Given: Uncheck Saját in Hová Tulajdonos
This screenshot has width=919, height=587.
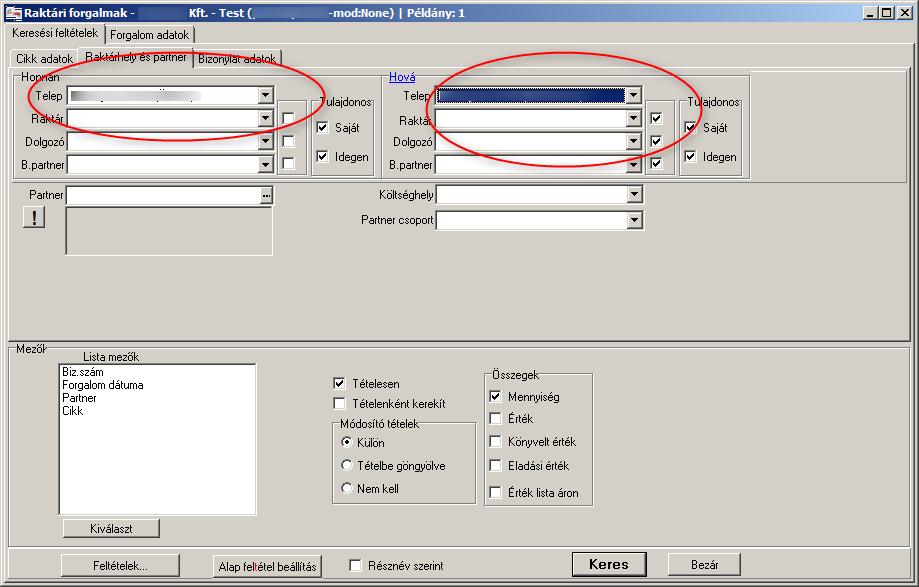Looking at the screenshot, I should 690,127.
